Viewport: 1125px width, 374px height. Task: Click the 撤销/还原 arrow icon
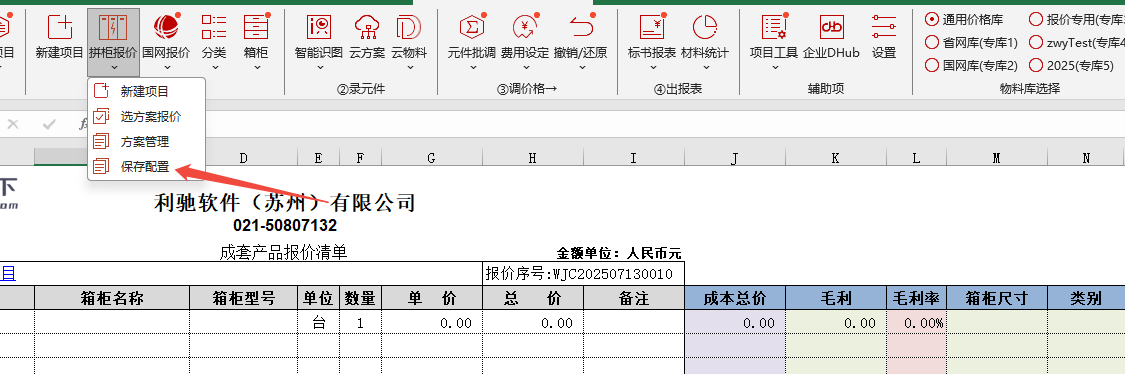pos(580,27)
